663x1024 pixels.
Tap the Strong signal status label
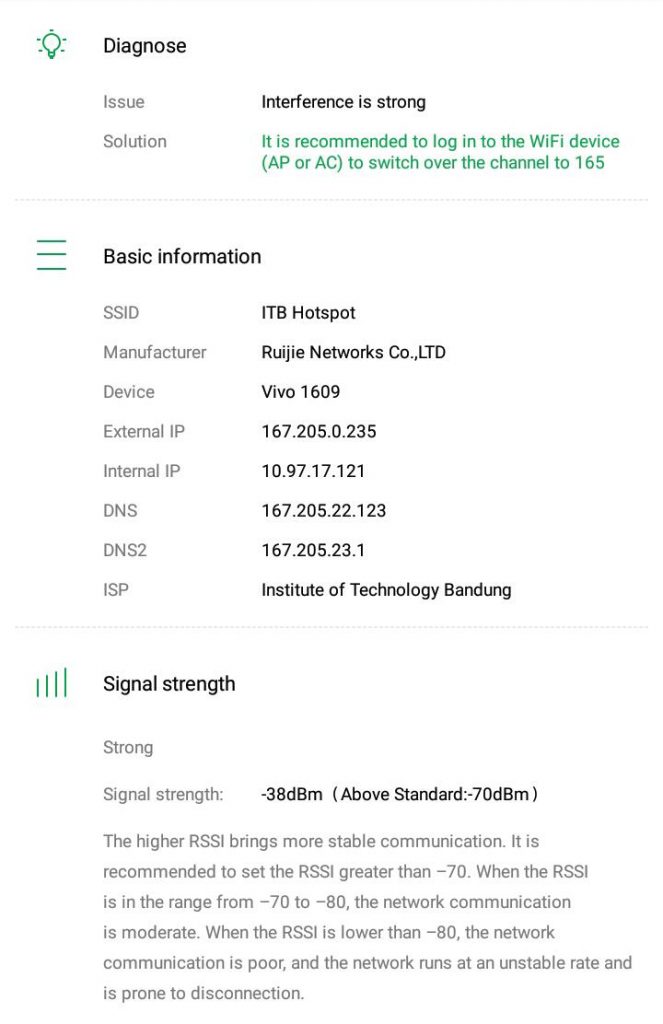coord(128,747)
